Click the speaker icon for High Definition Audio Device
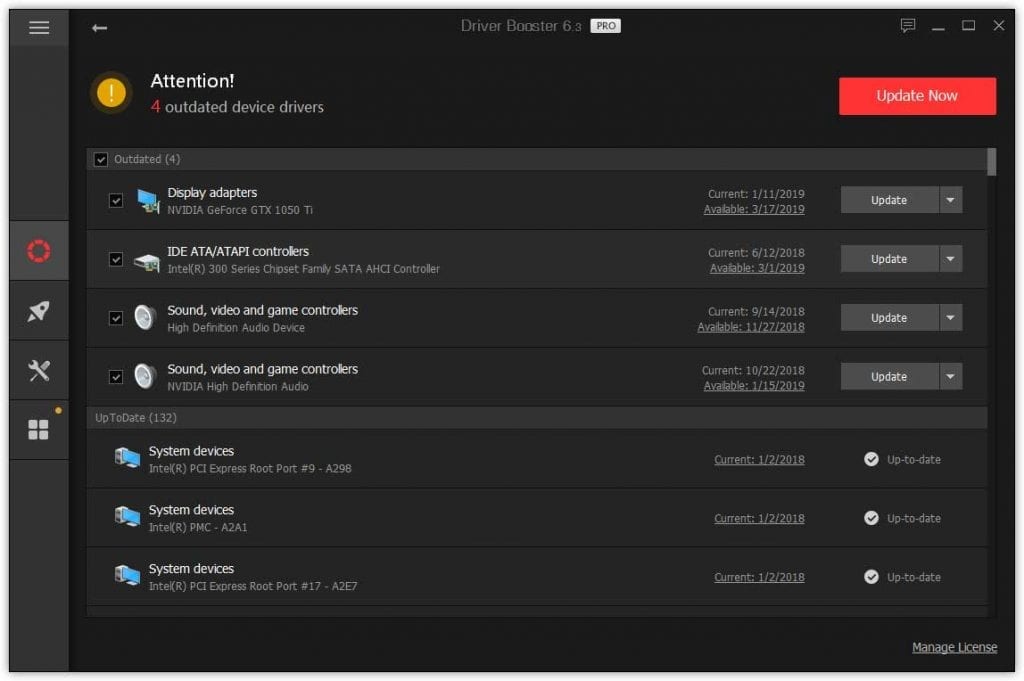The width and height of the screenshot is (1024, 681). 145,317
